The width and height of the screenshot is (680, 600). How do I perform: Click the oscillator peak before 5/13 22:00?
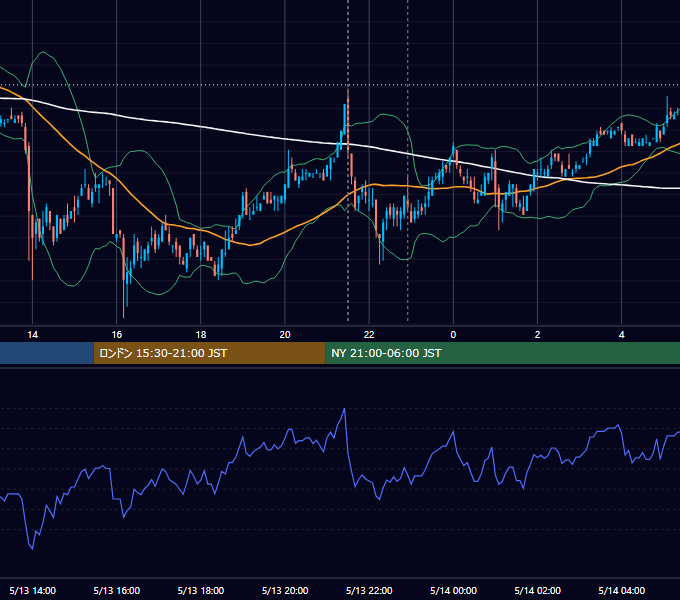point(344,409)
